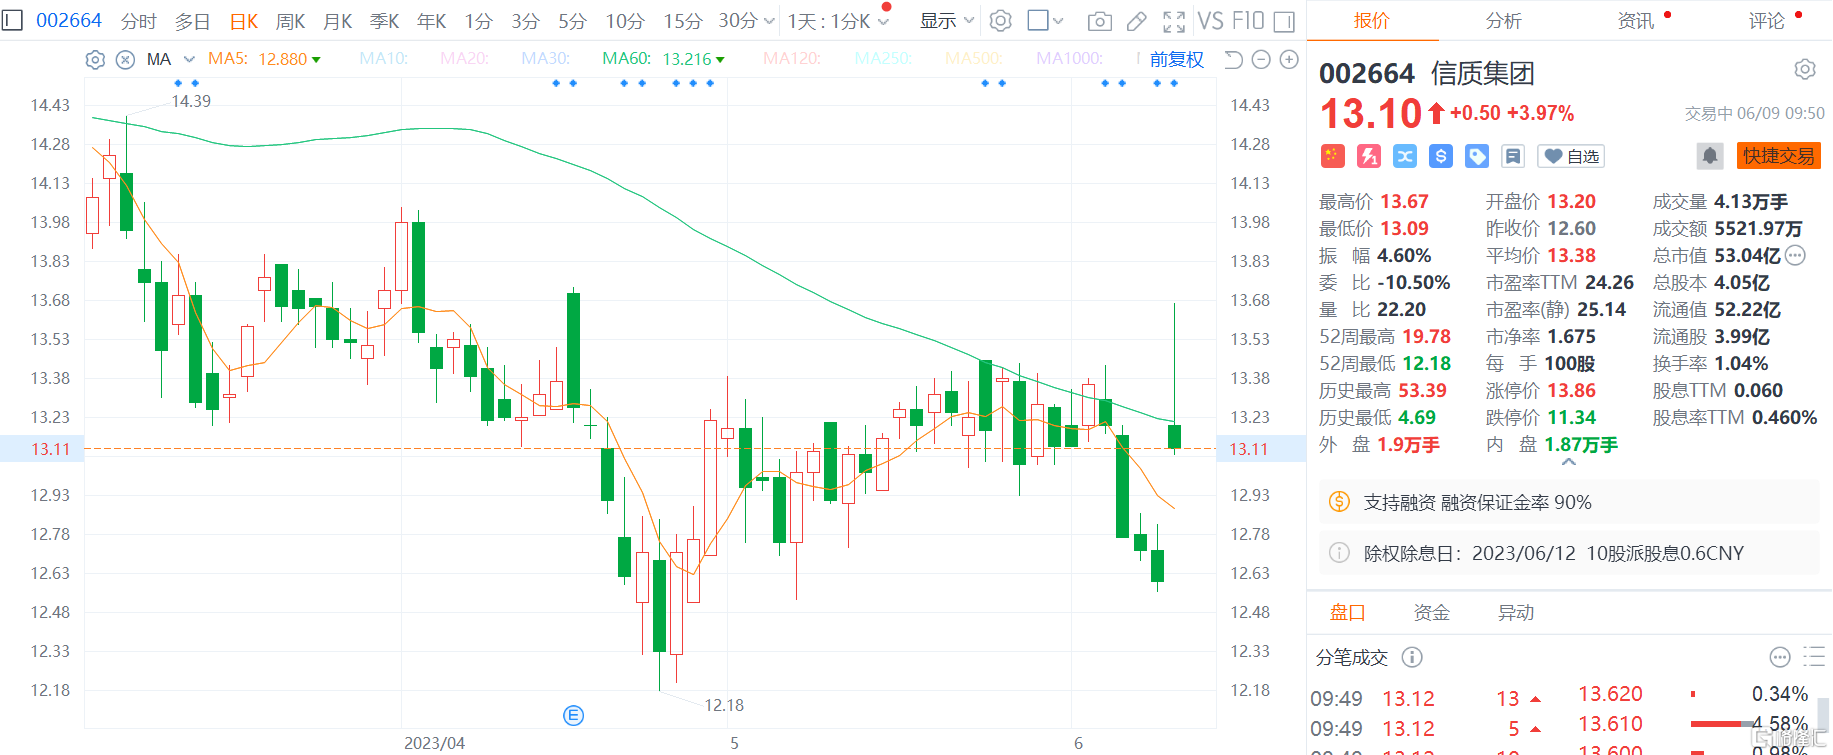Take a chart screenshot with camera icon
The image size is (1833, 755).
point(1099,21)
